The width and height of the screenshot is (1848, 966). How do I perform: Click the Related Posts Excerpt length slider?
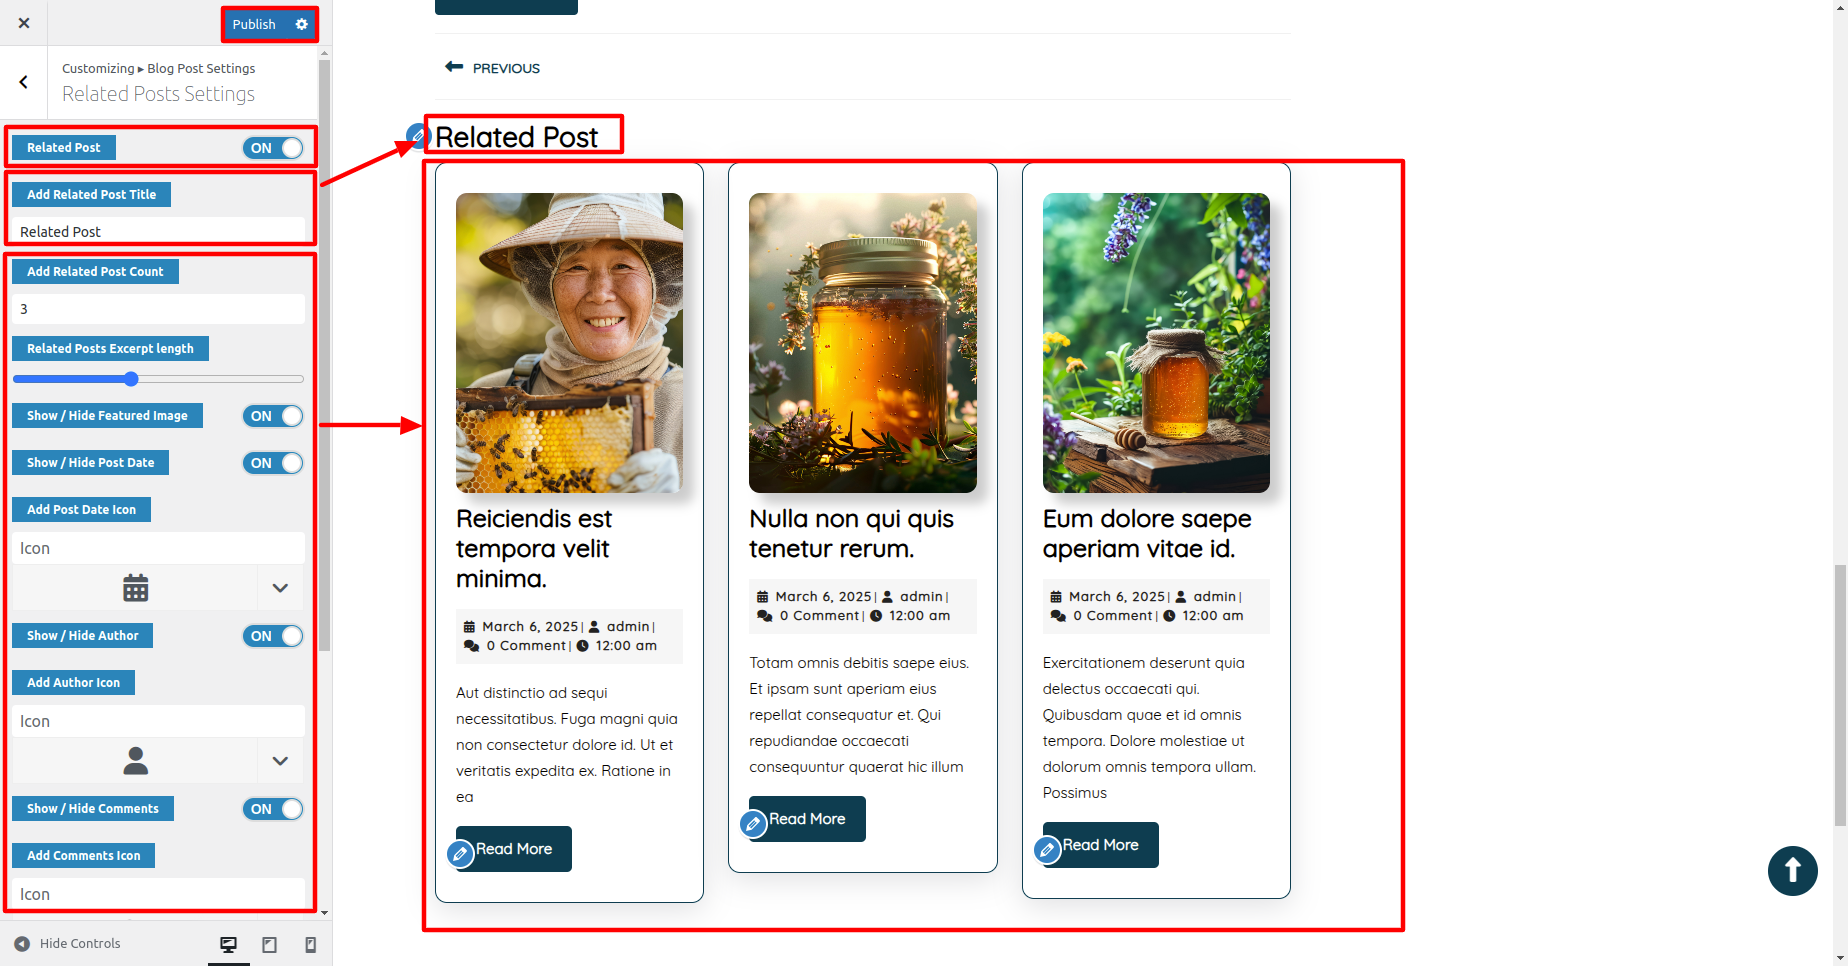[x=158, y=379]
